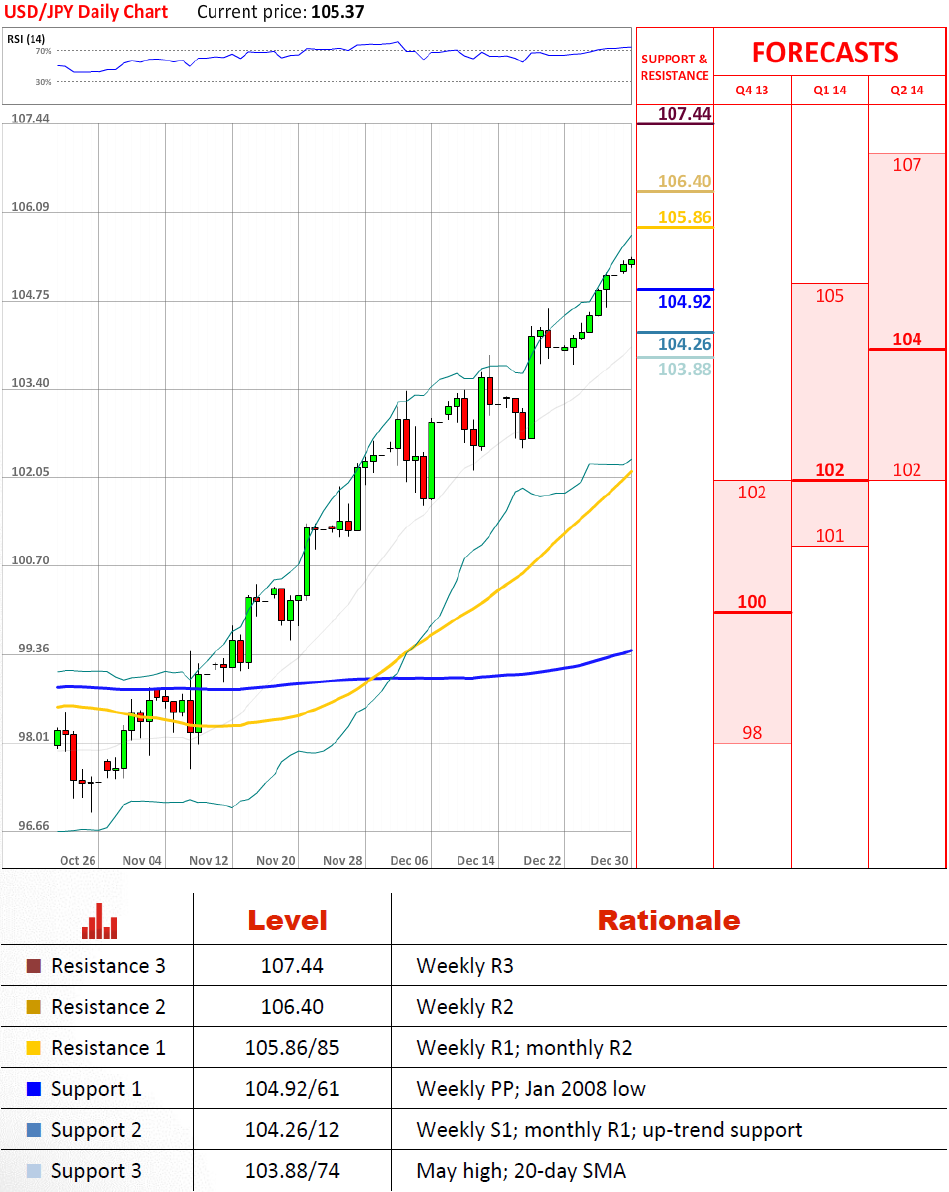Screen dimensions: 949x1192
Task: Click the 105.86 resistance level label on chart
Action: click(684, 217)
